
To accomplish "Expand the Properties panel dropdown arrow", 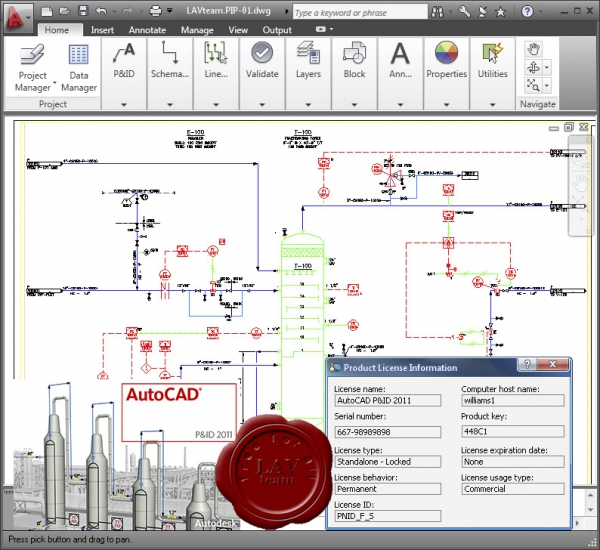I will tap(447, 104).
